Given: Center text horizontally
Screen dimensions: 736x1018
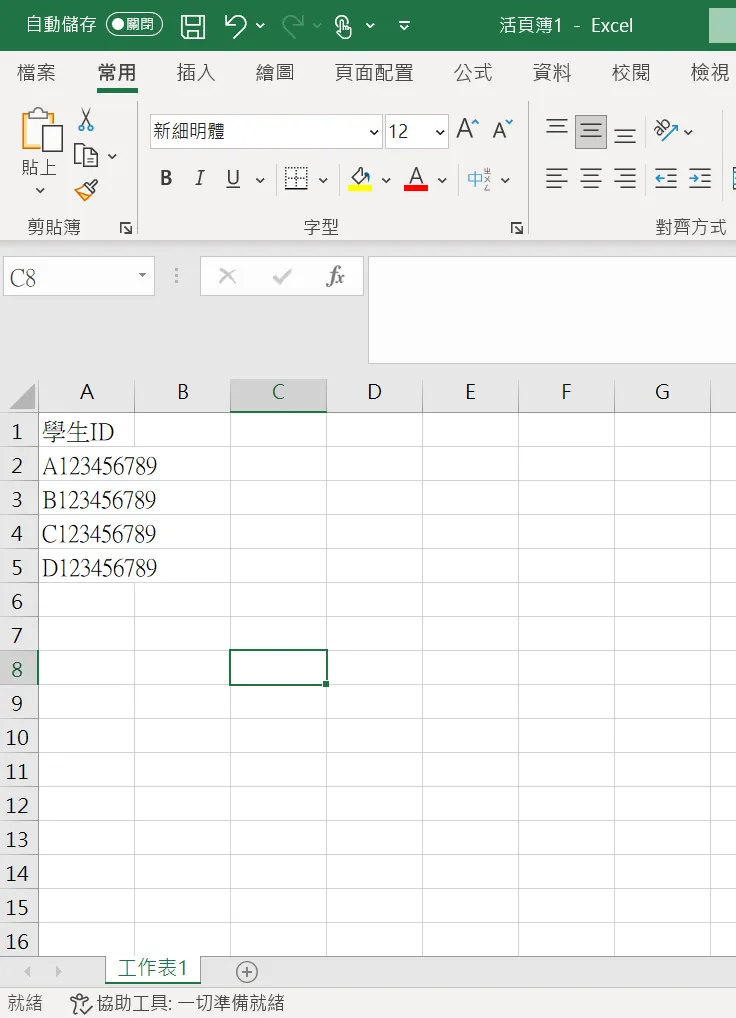Looking at the screenshot, I should pyautogui.click(x=591, y=179).
